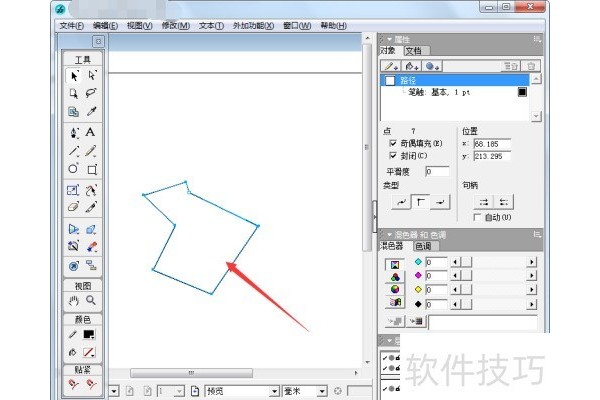Click the right Snap tool icon

[91, 384]
